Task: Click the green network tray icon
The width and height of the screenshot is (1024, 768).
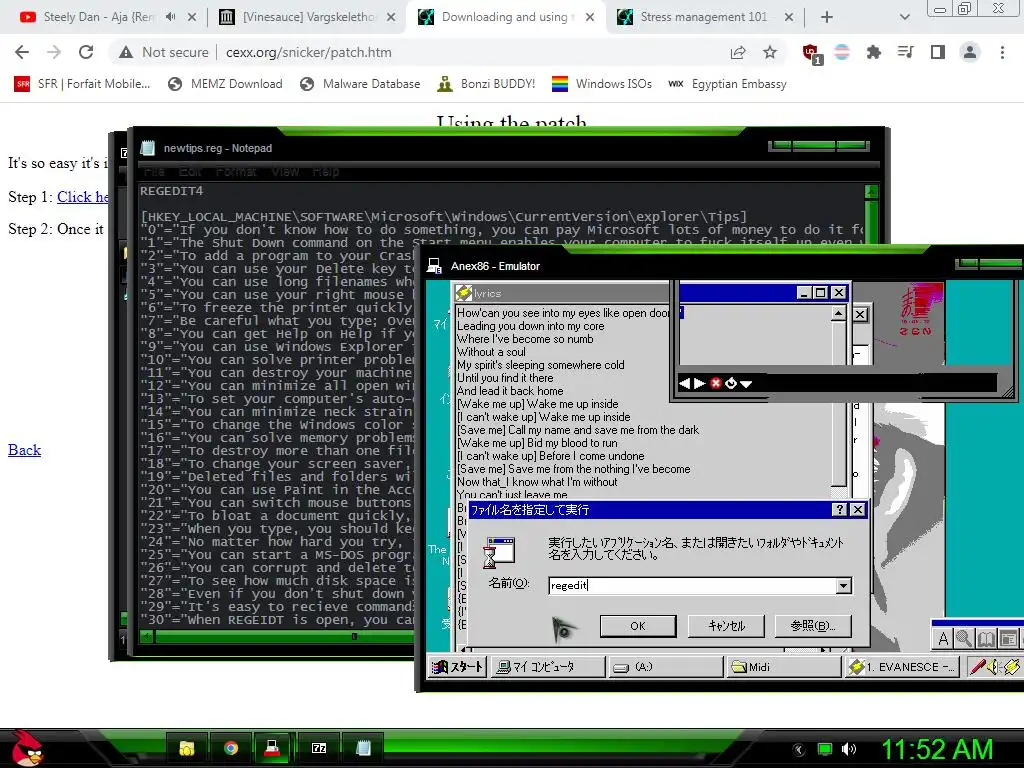Action: tap(825, 749)
